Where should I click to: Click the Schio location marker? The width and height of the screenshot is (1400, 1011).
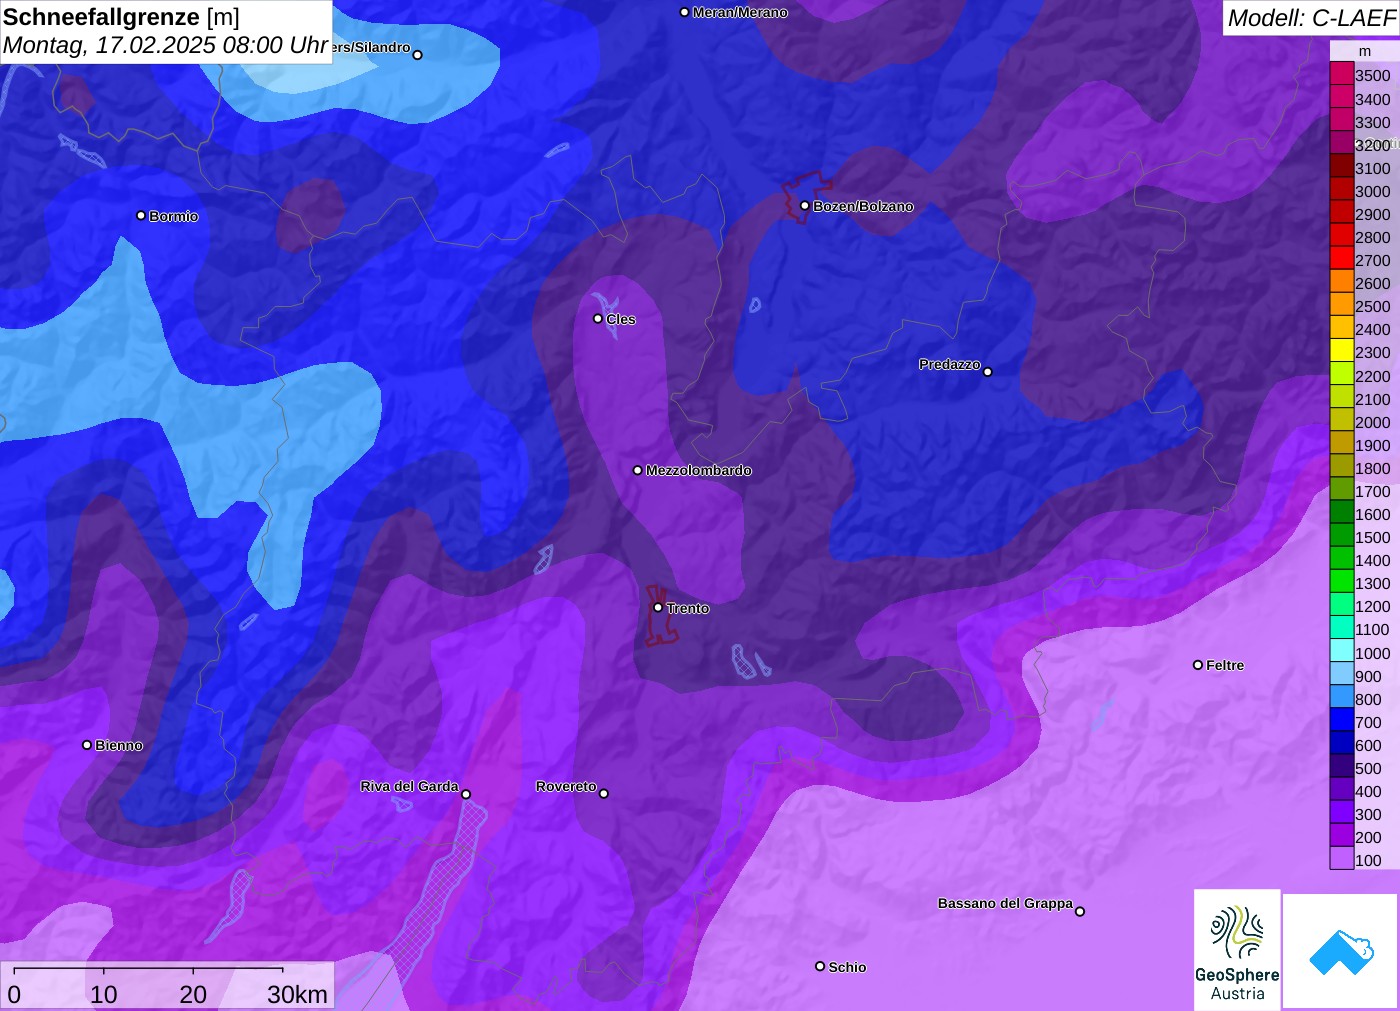(x=820, y=966)
